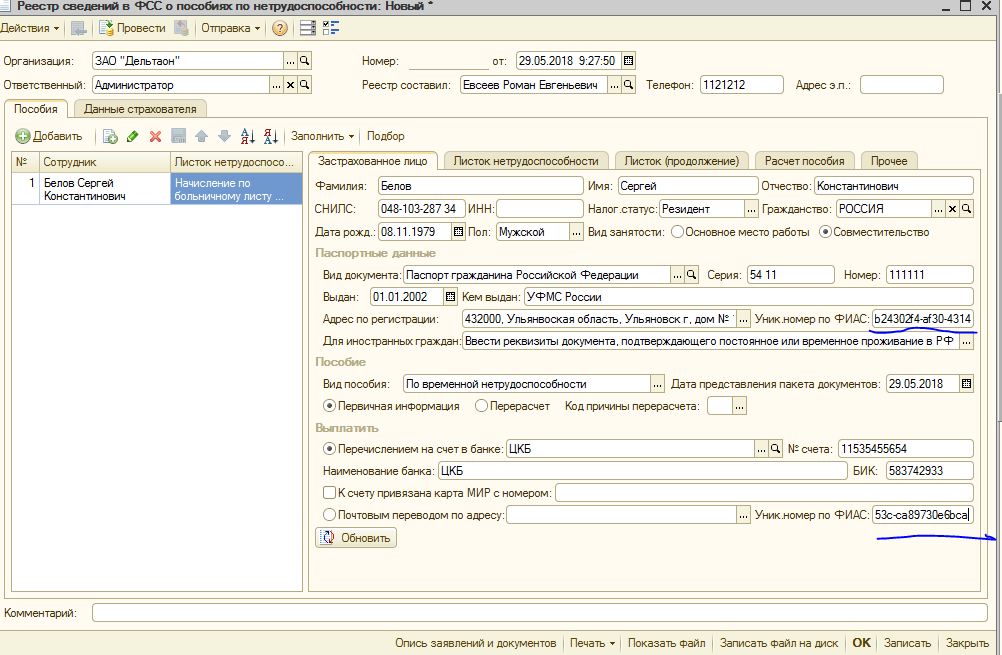
Task: Switch to Листок нетрудоспособности tab
Action: click(x=526, y=161)
